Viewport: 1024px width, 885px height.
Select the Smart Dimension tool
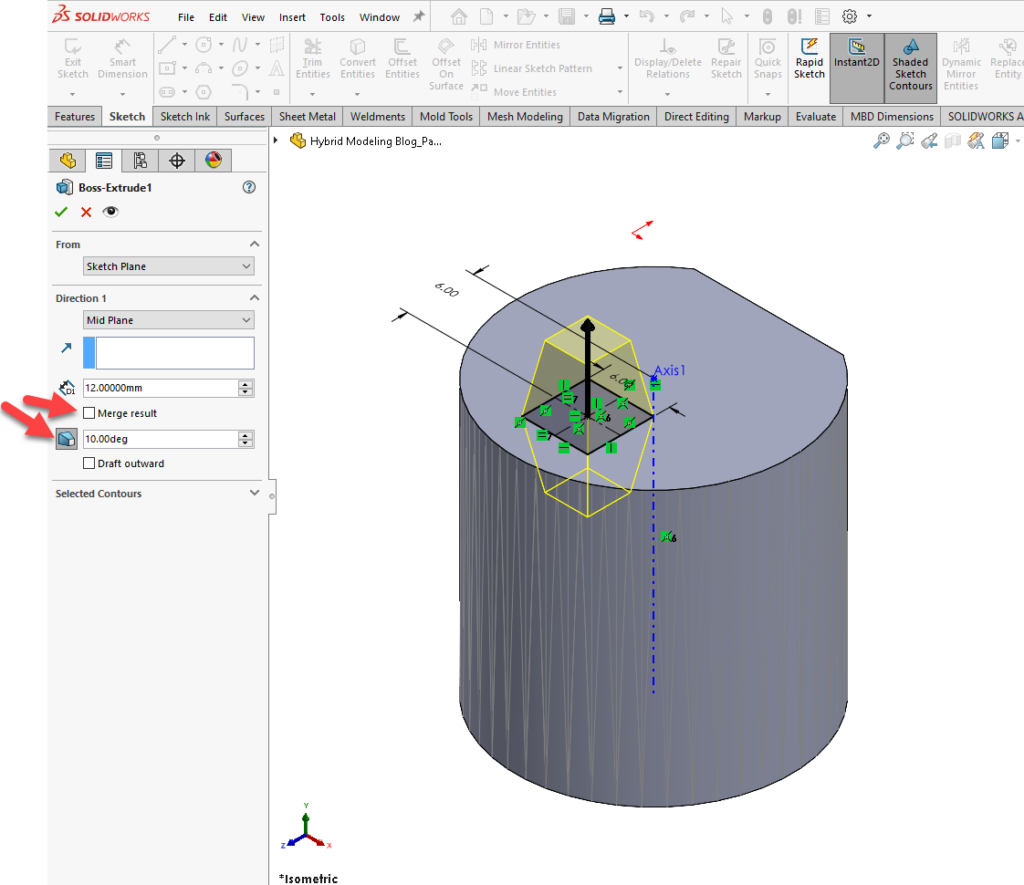coord(122,60)
